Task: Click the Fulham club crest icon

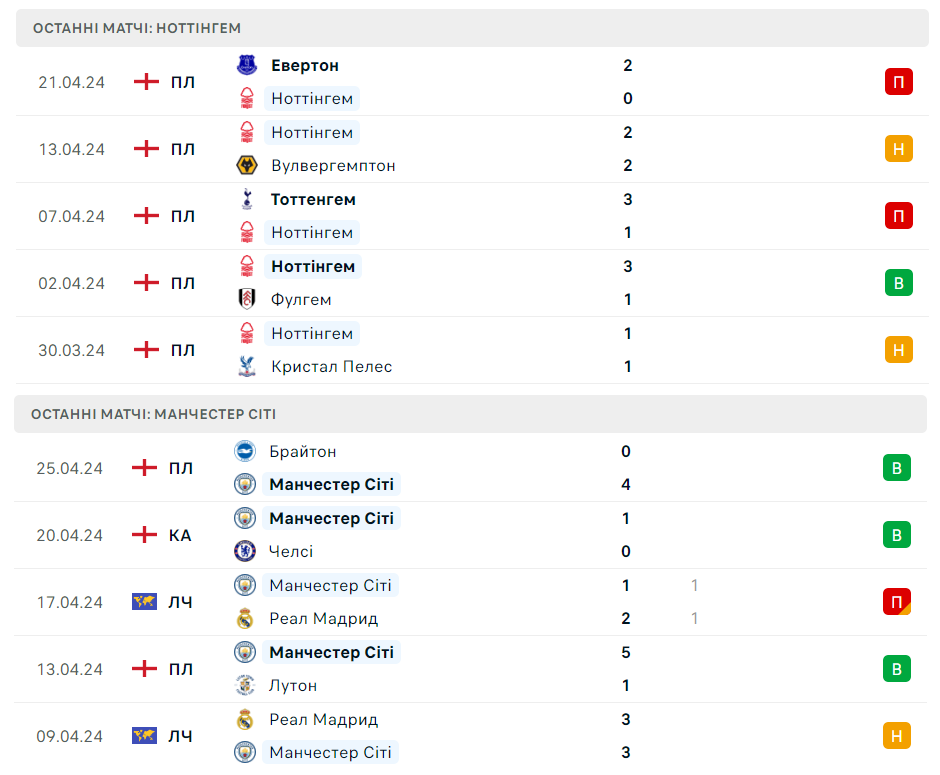Action: point(246,299)
